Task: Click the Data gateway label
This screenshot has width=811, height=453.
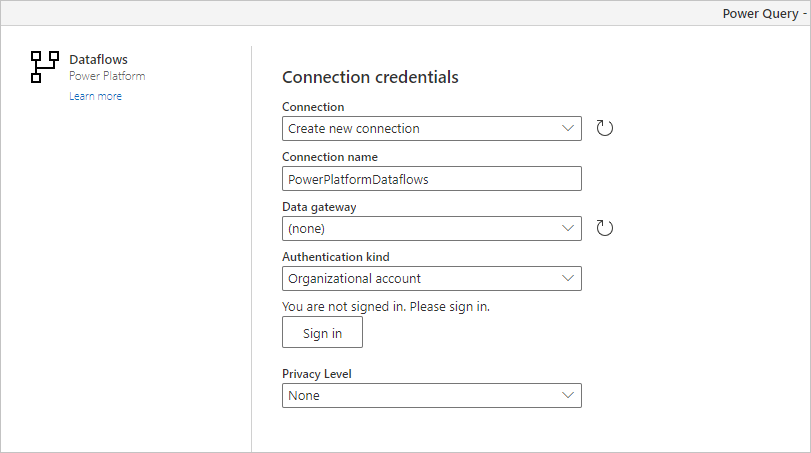Action: [319, 207]
